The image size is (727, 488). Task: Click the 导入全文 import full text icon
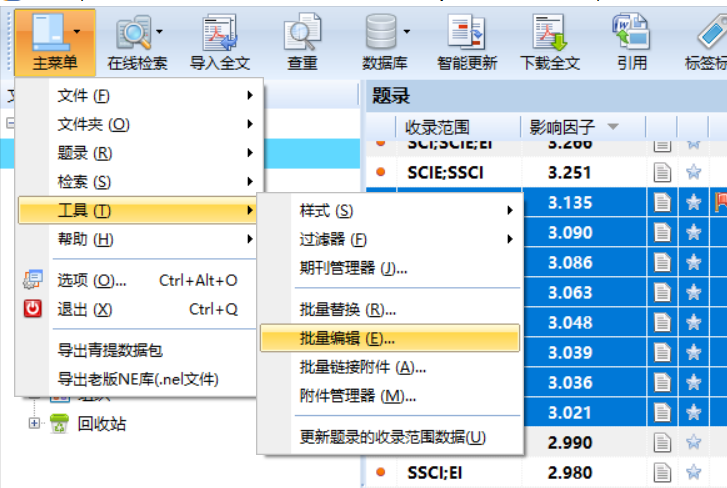[220, 32]
